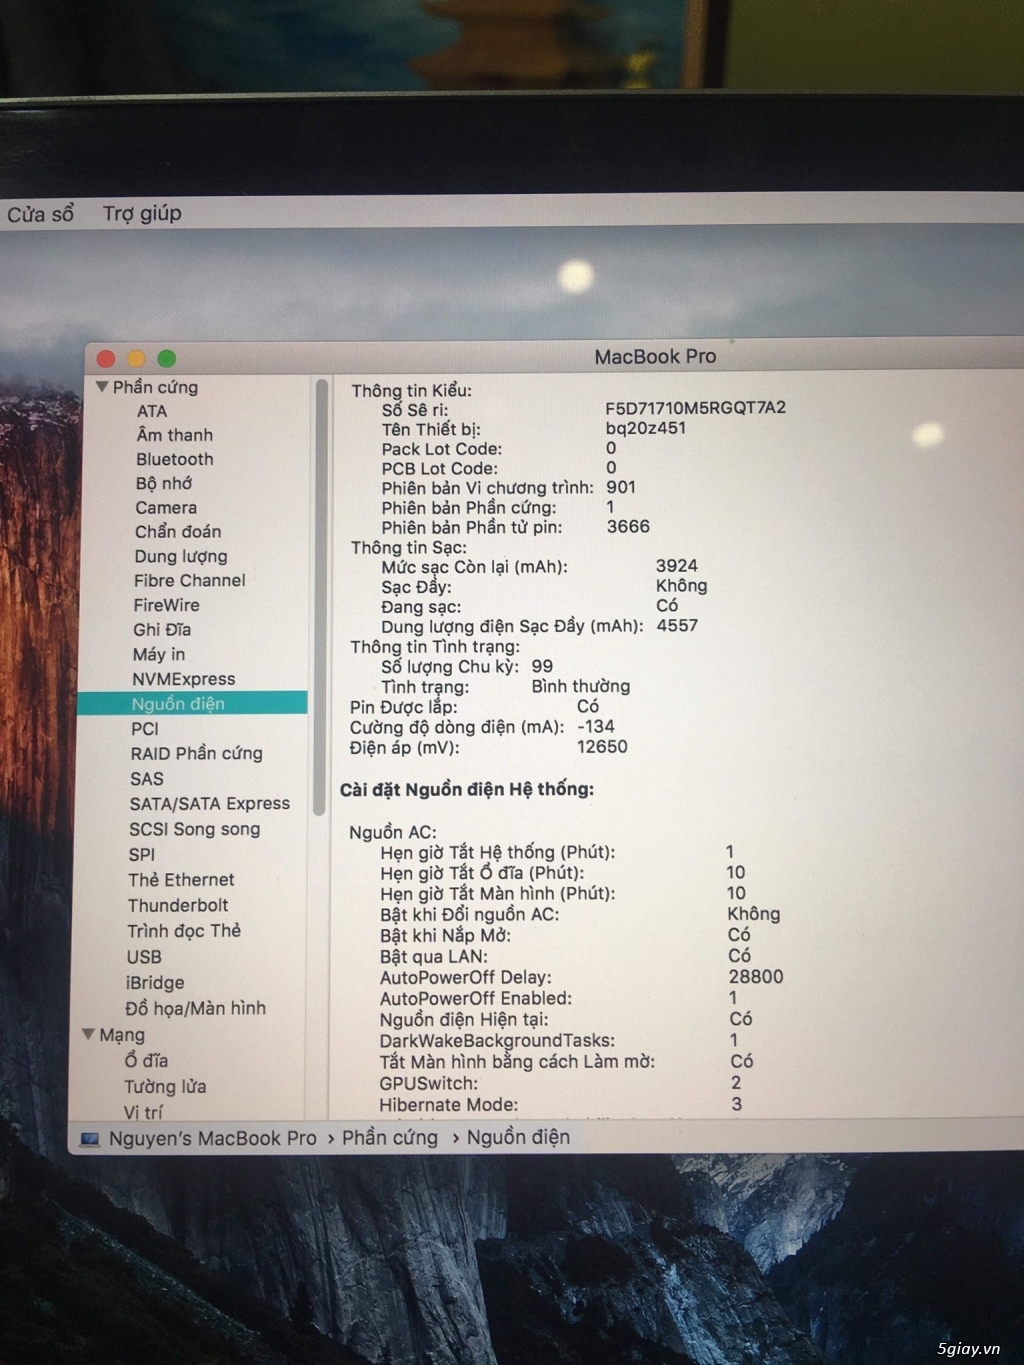Select SATA/SATA Express in the sidebar

(x=210, y=803)
